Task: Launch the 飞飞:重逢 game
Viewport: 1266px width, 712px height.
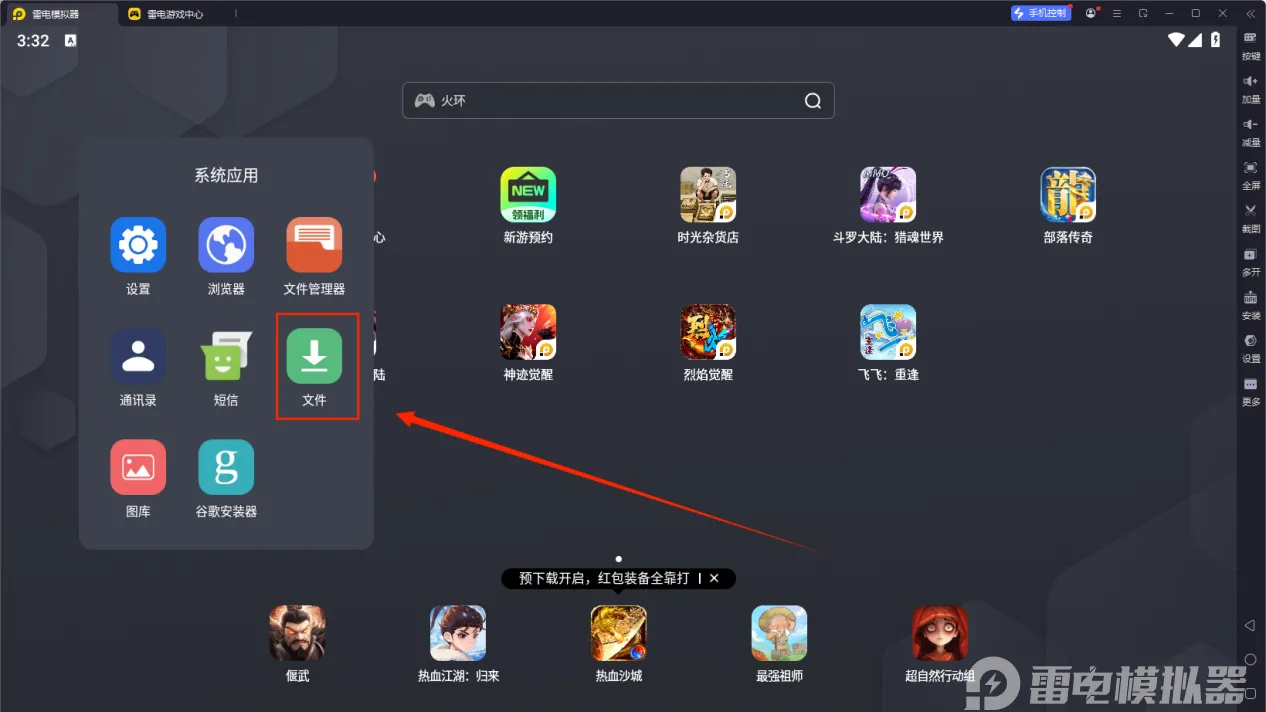Action: pos(888,332)
